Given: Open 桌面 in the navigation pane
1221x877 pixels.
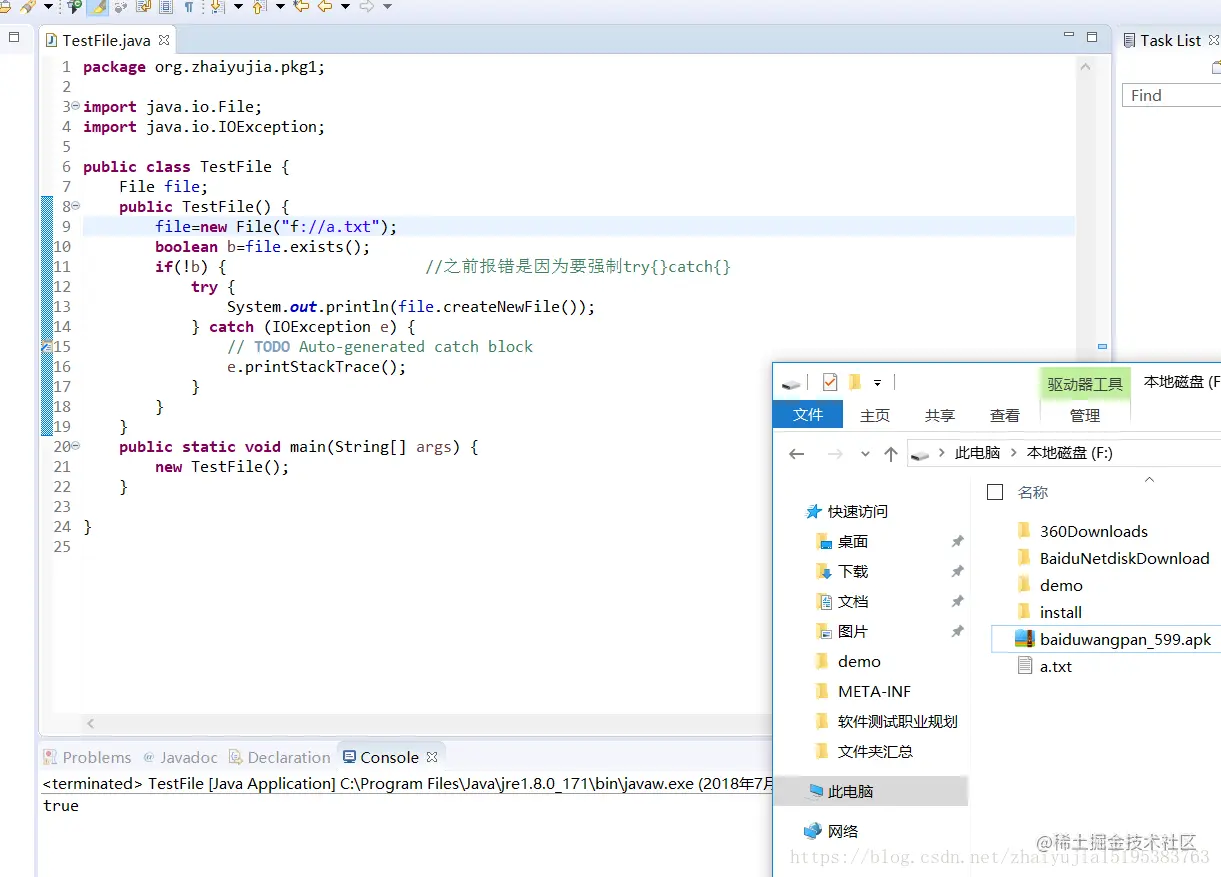Looking at the screenshot, I should [852, 541].
